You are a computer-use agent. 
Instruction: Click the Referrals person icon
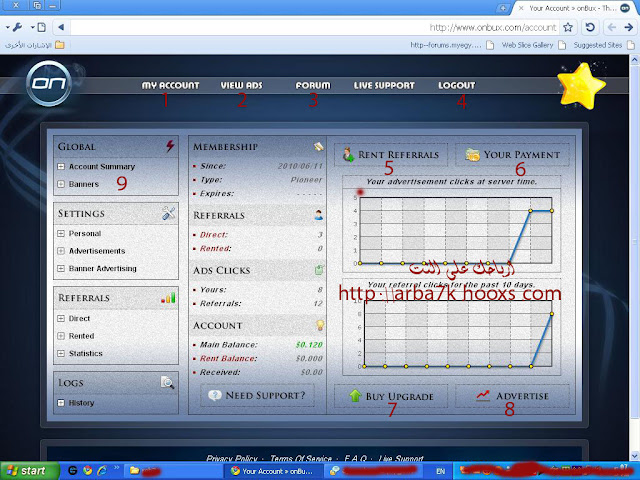click(x=319, y=215)
